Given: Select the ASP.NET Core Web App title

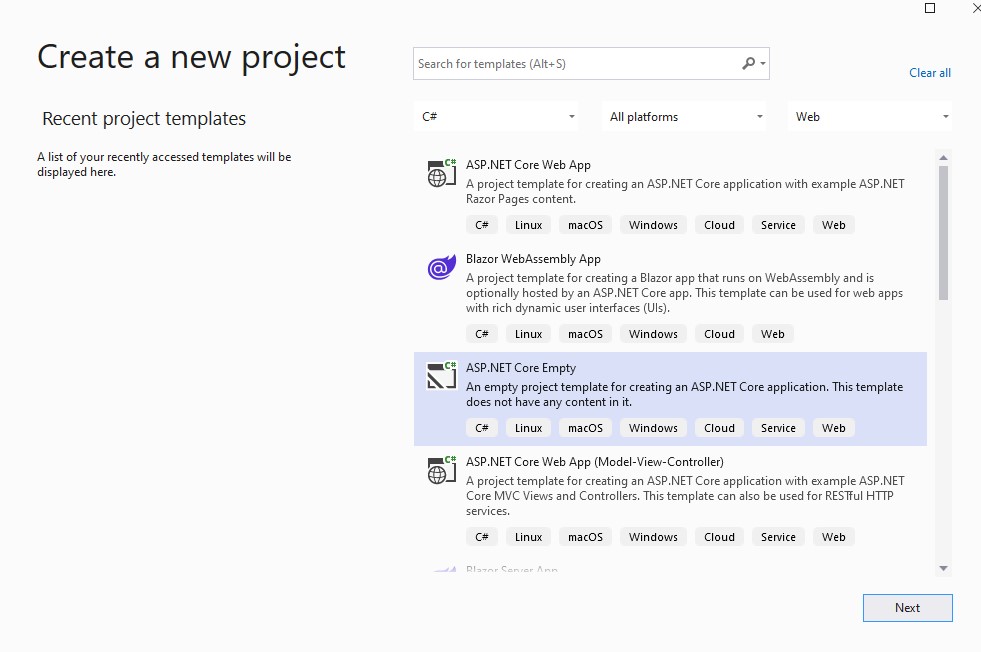Looking at the screenshot, I should 528,165.
